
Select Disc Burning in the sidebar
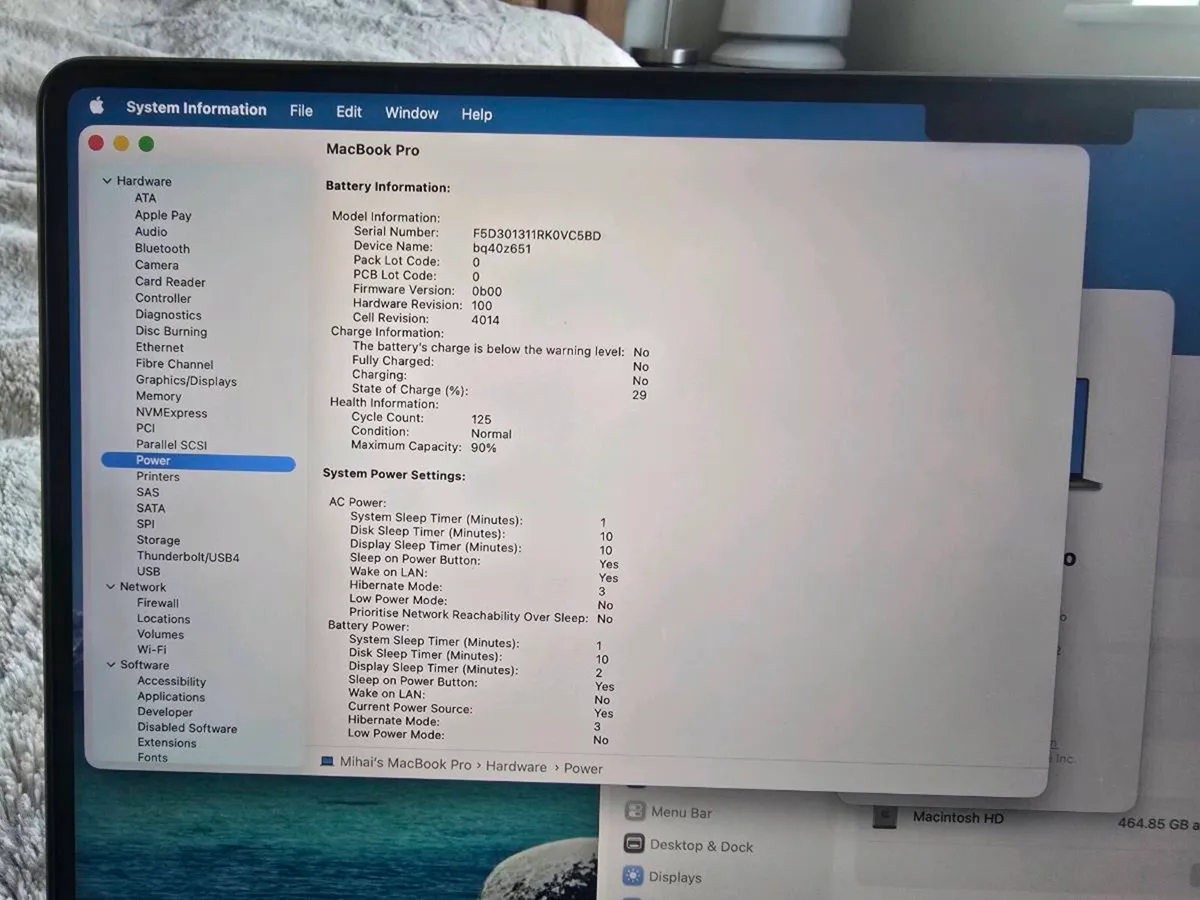pyautogui.click(x=171, y=331)
